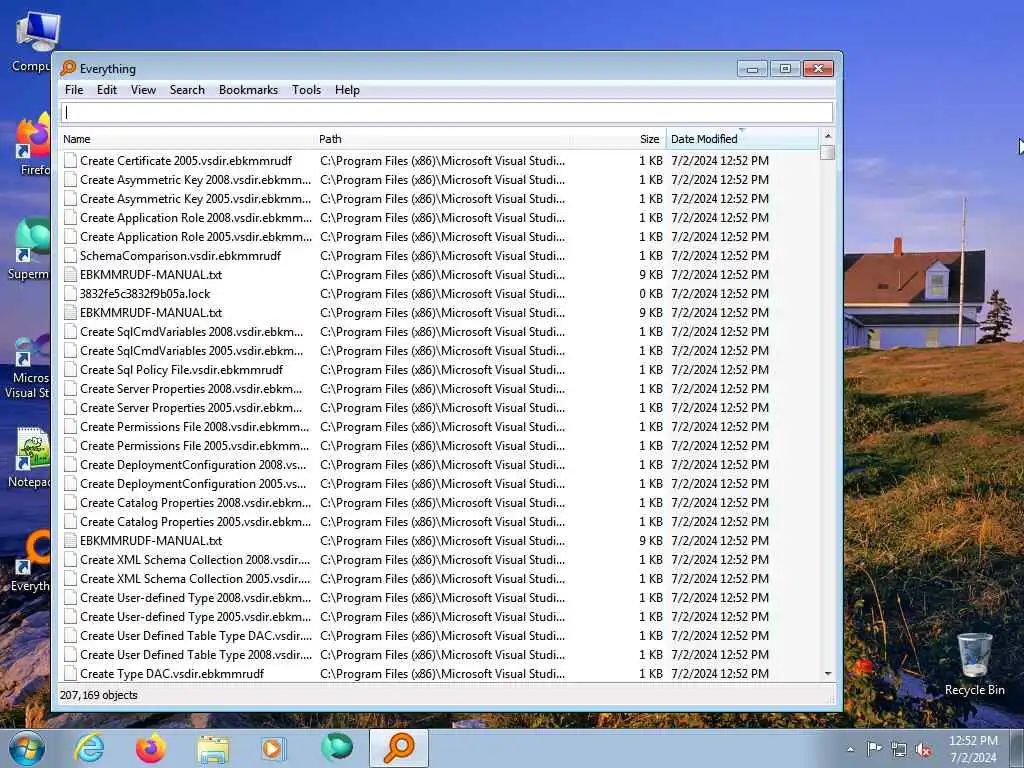This screenshot has width=1024, height=768.
Task: Open Windows Explorer from the taskbar
Action: click(213, 749)
